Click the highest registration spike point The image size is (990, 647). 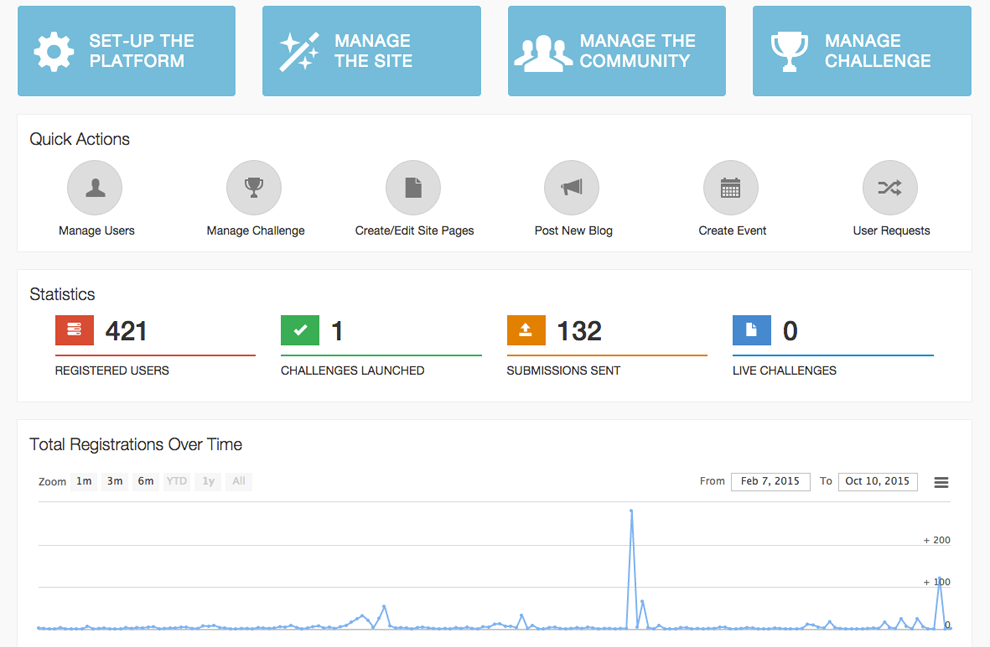pyautogui.click(x=631, y=511)
